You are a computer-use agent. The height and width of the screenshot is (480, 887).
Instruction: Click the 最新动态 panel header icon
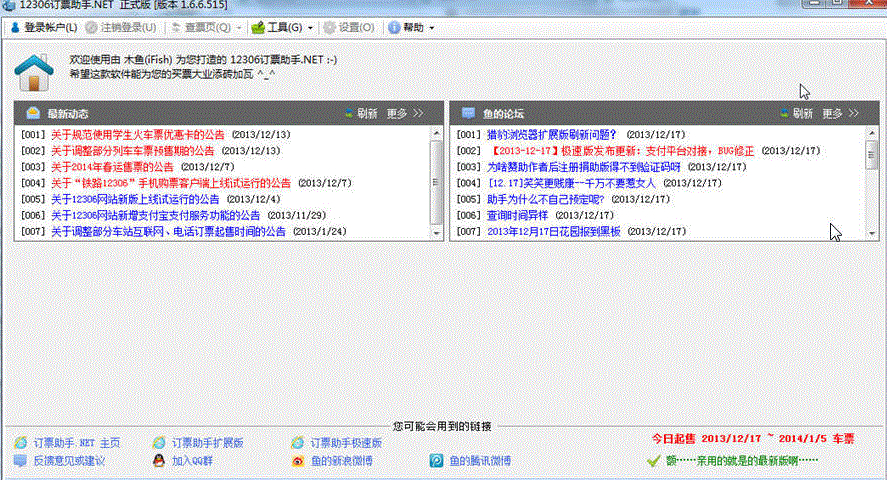32,113
